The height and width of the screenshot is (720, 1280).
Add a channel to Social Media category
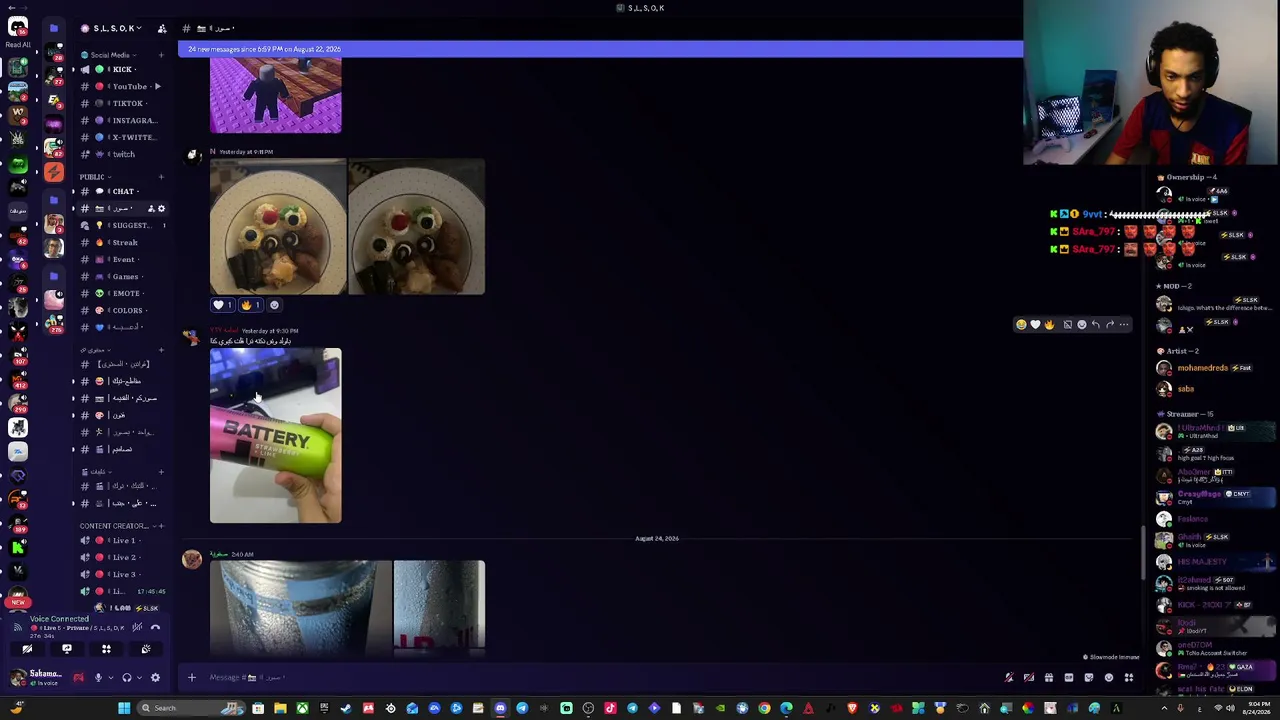pos(161,55)
